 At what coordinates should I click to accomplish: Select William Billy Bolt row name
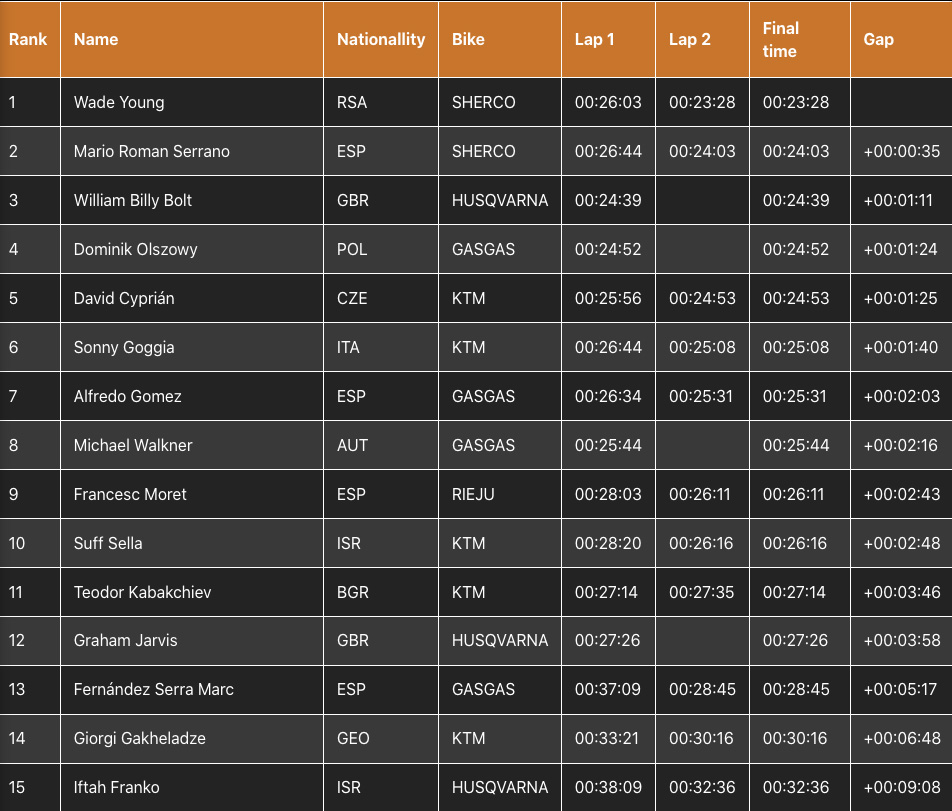click(x=133, y=200)
